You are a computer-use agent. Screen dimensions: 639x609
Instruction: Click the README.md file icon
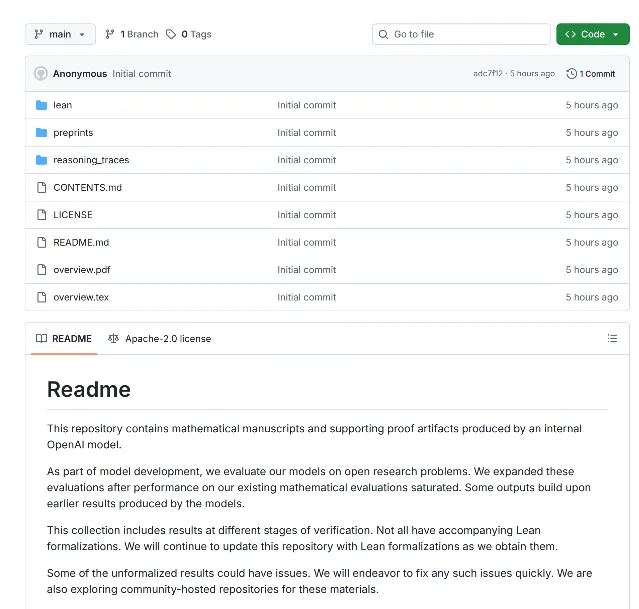(x=41, y=243)
